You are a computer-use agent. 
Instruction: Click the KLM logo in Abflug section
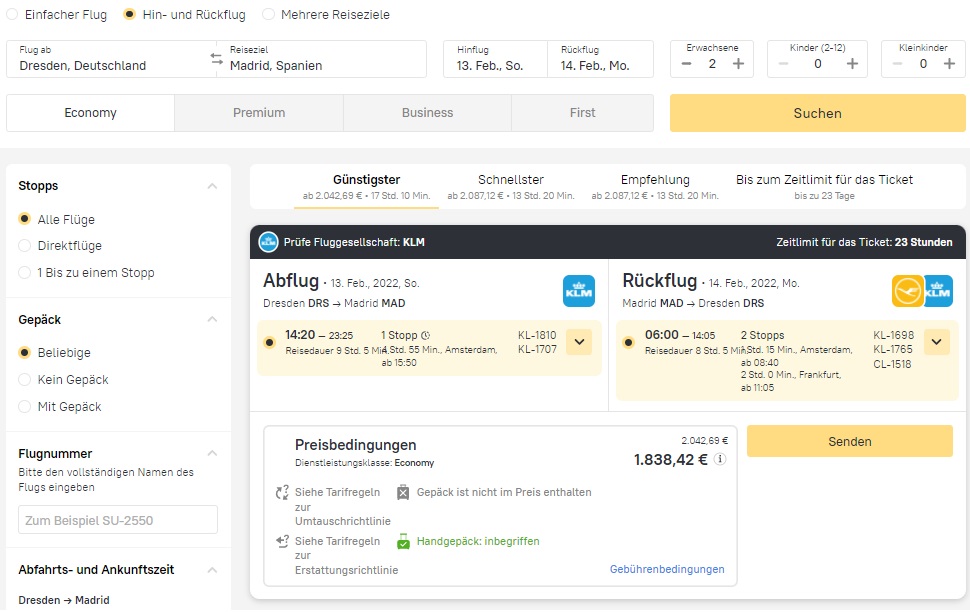pos(579,291)
